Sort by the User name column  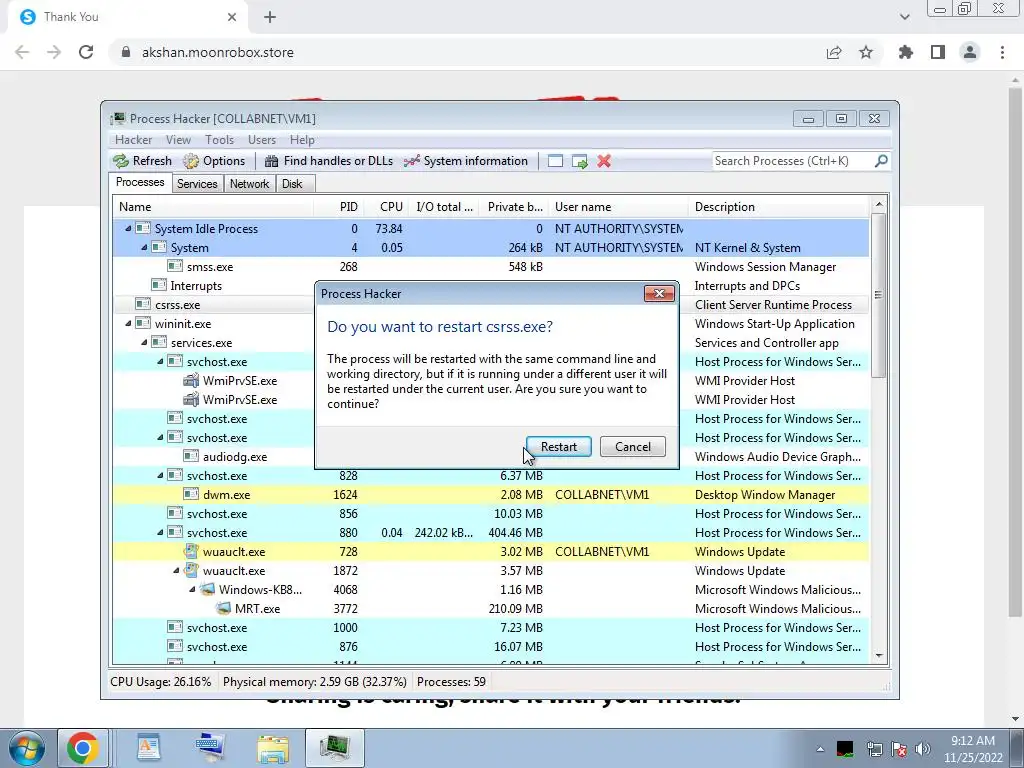tap(618, 207)
